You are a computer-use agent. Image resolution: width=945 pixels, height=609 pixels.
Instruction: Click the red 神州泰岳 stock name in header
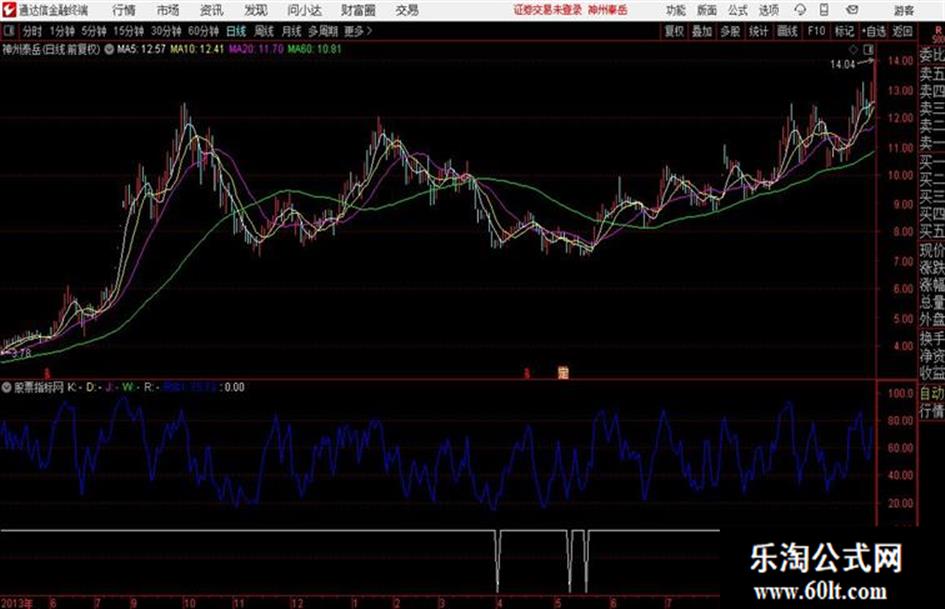coord(608,10)
